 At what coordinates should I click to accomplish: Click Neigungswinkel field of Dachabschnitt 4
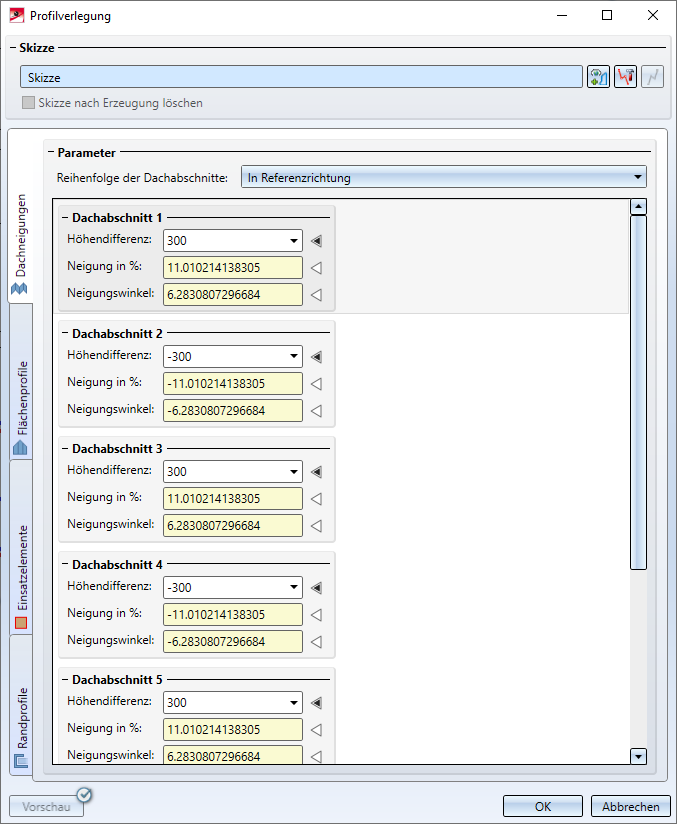pyautogui.click(x=233, y=642)
